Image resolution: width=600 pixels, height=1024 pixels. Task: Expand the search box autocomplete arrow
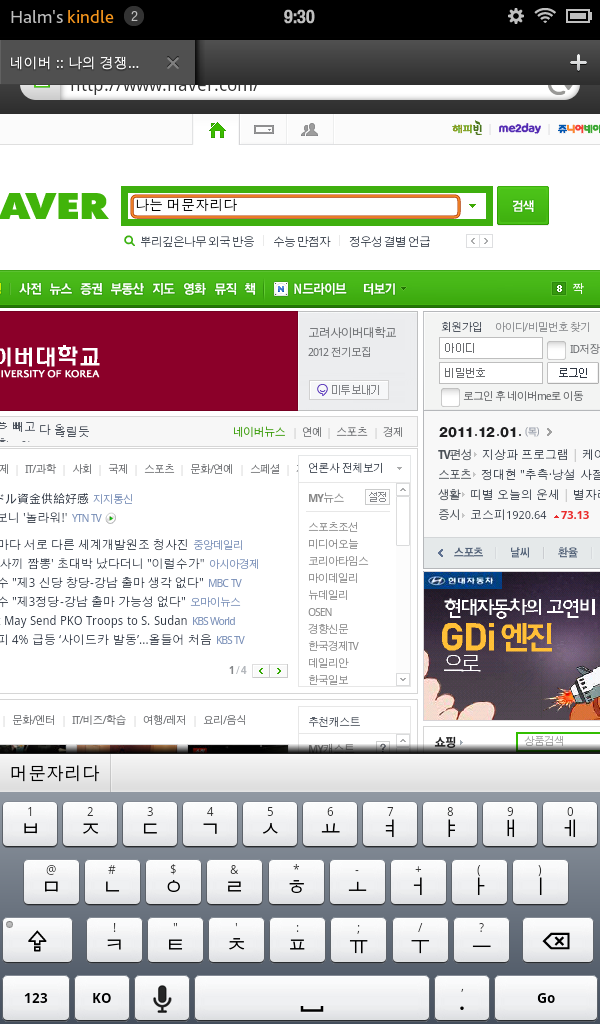click(x=473, y=206)
